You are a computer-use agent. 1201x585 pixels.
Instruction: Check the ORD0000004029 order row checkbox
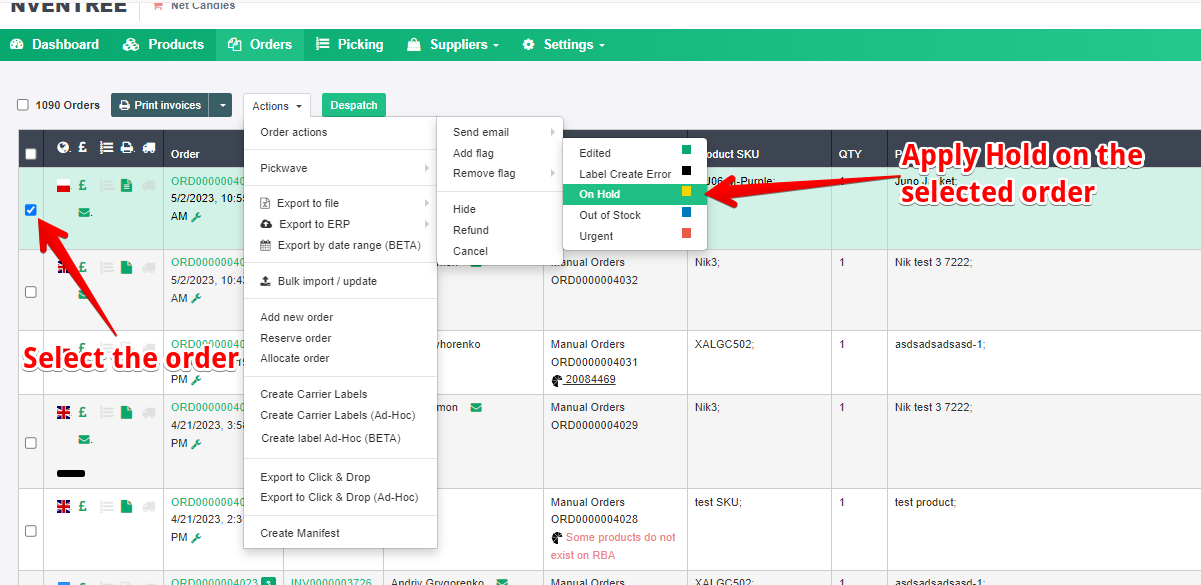pos(31,443)
